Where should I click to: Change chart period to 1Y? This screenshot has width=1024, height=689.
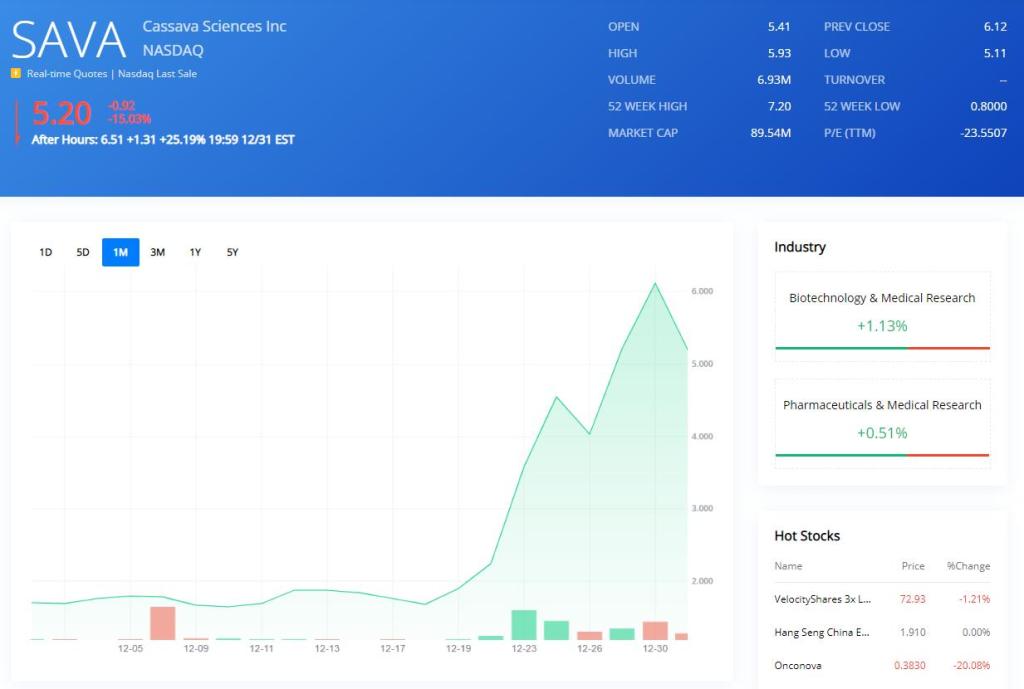click(195, 252)
